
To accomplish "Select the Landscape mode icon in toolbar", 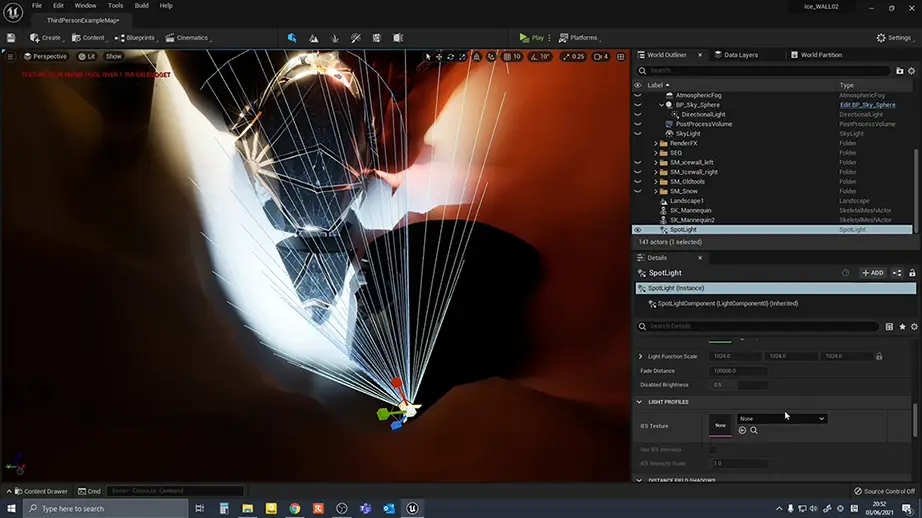I will pos(314,38).
